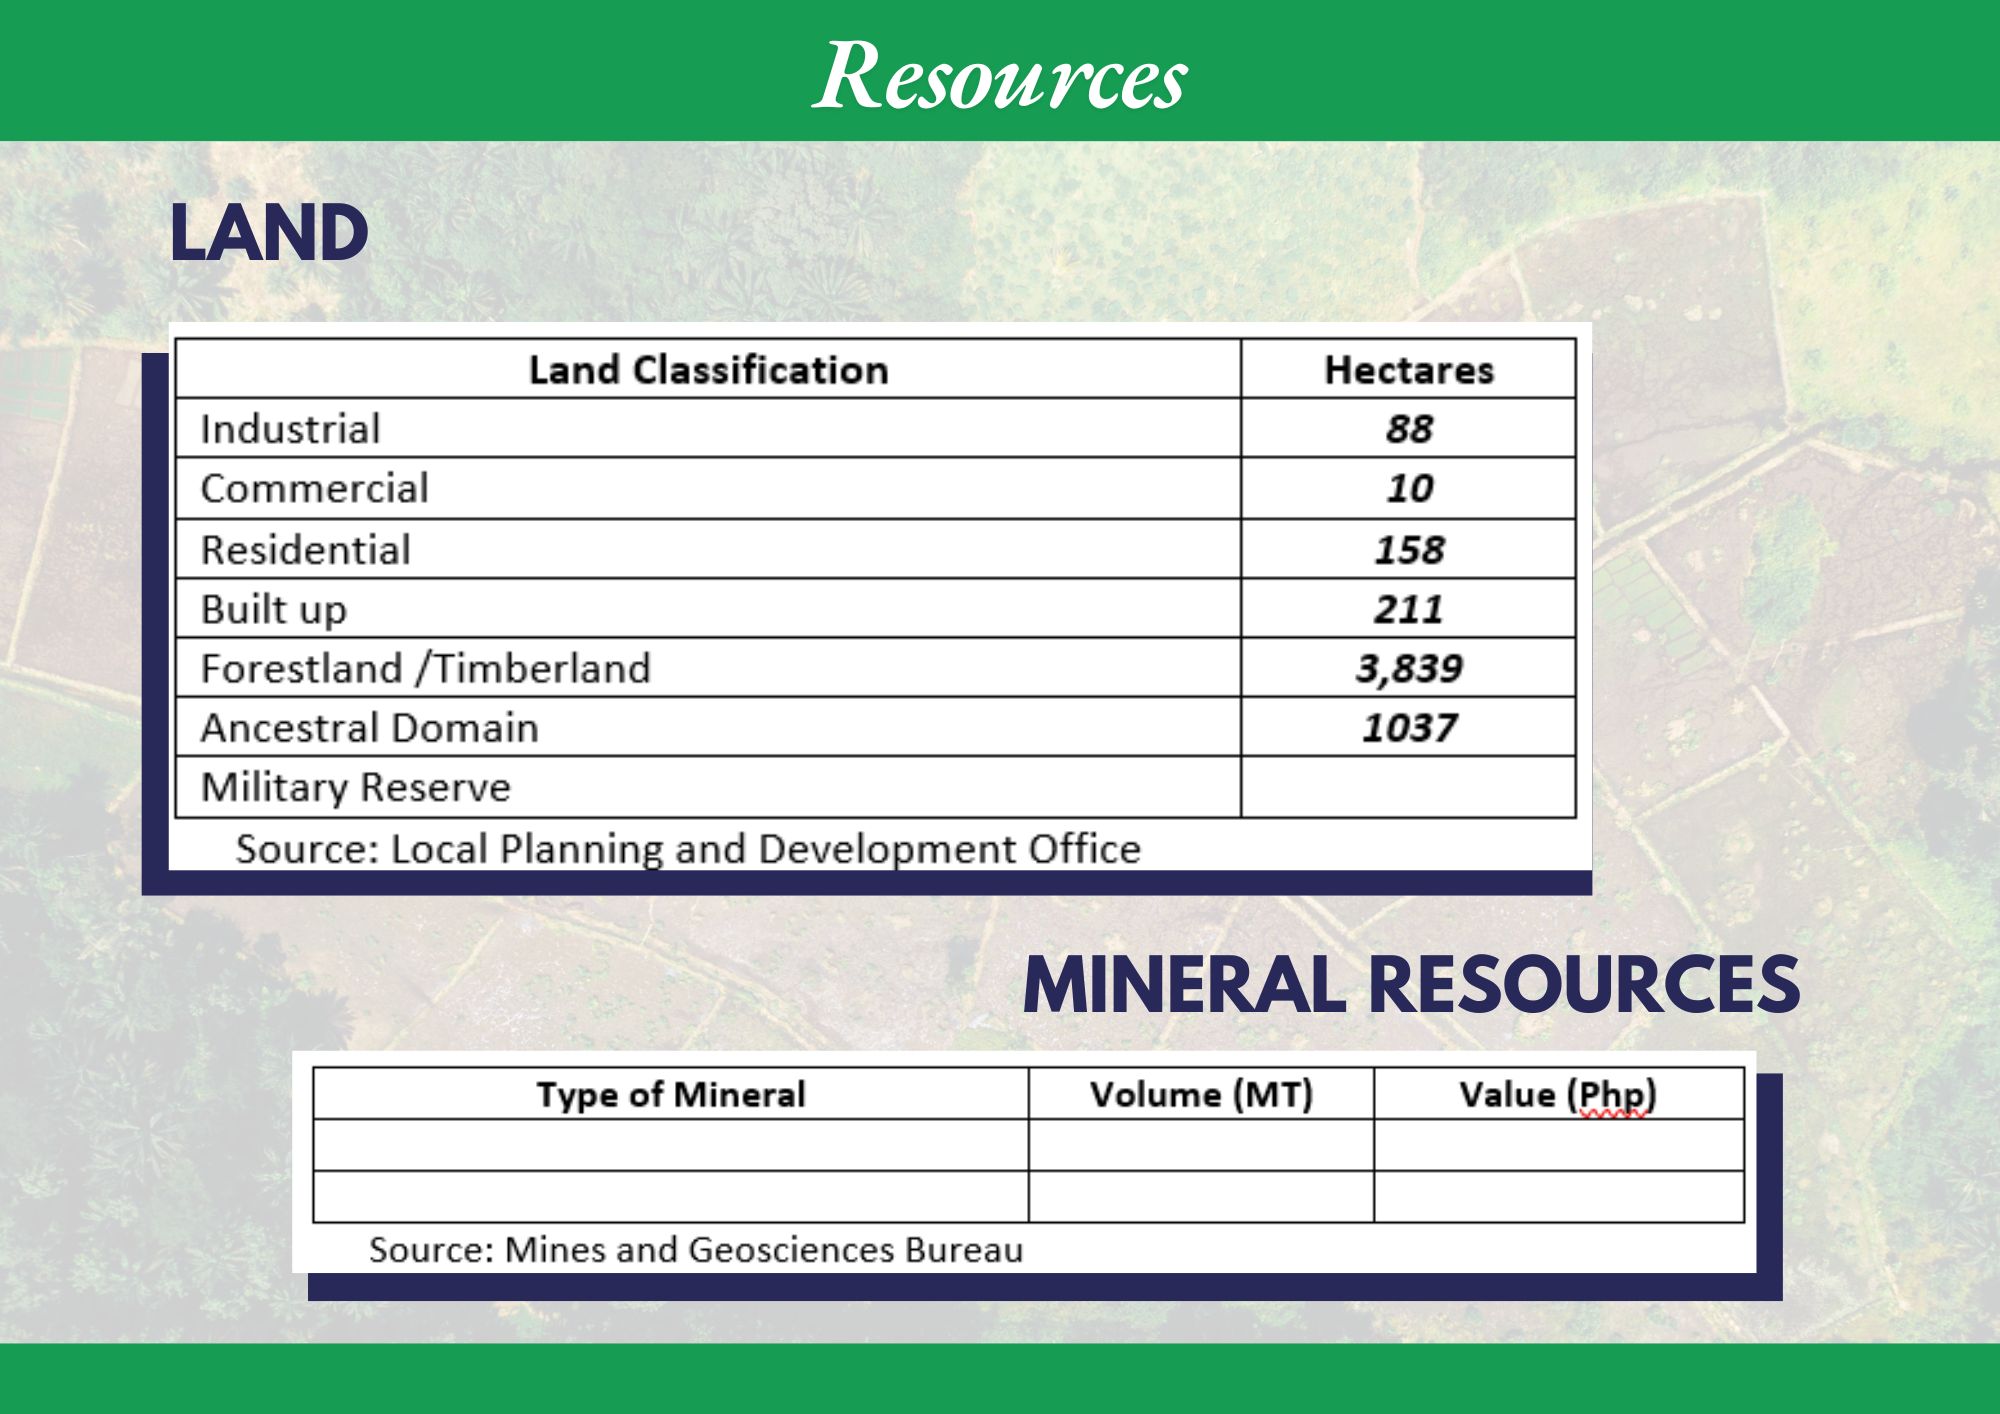Click the 'Source: Local Planning and Development Office' note
This screenshot has width=2000, height=1414.
688,850
